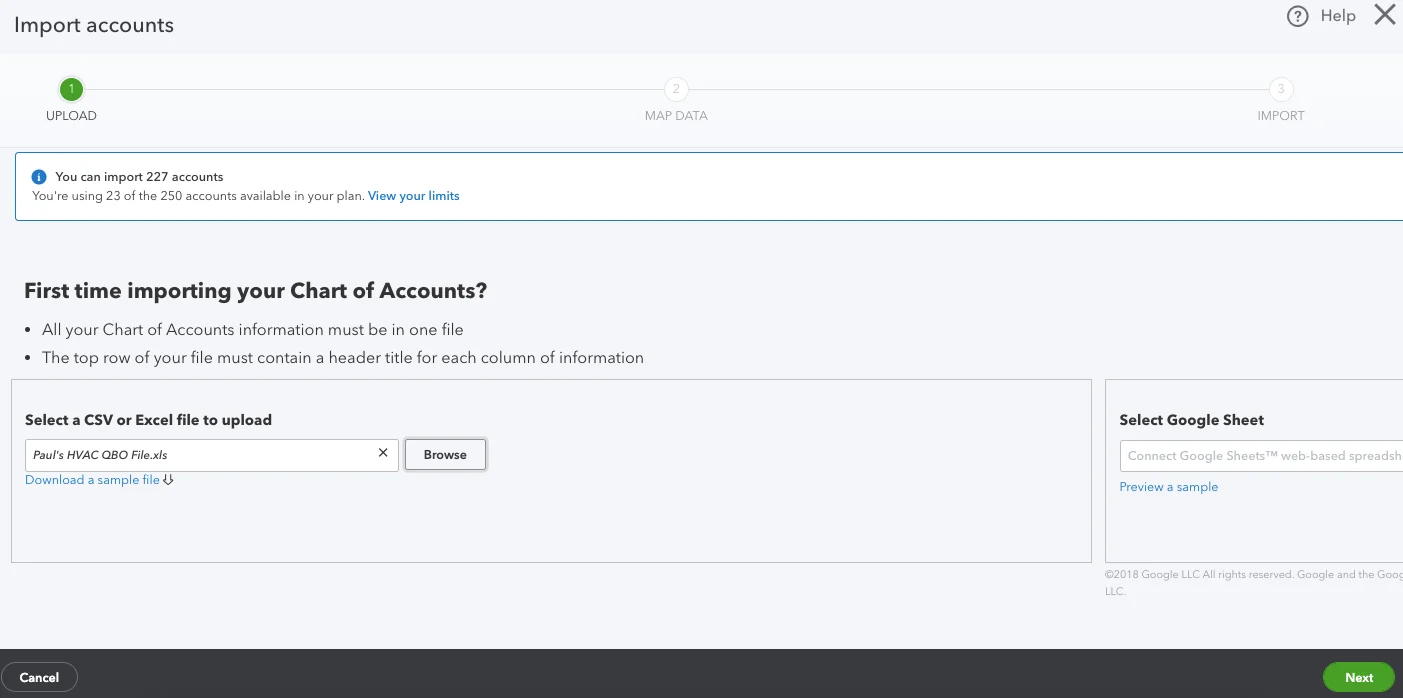Clear the selected file with X icon
The image size is (1403, 698).
[383, 453]
